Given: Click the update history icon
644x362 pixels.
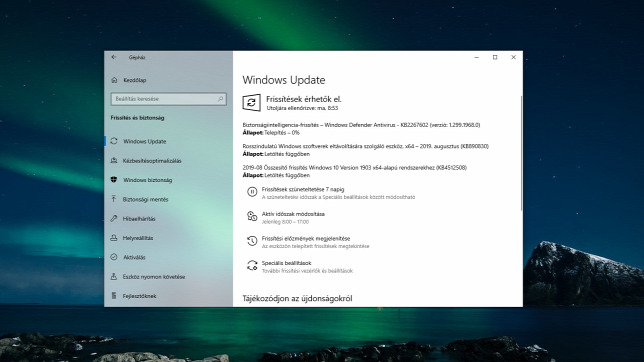Looking at the screenshot, I should [252, 241].
